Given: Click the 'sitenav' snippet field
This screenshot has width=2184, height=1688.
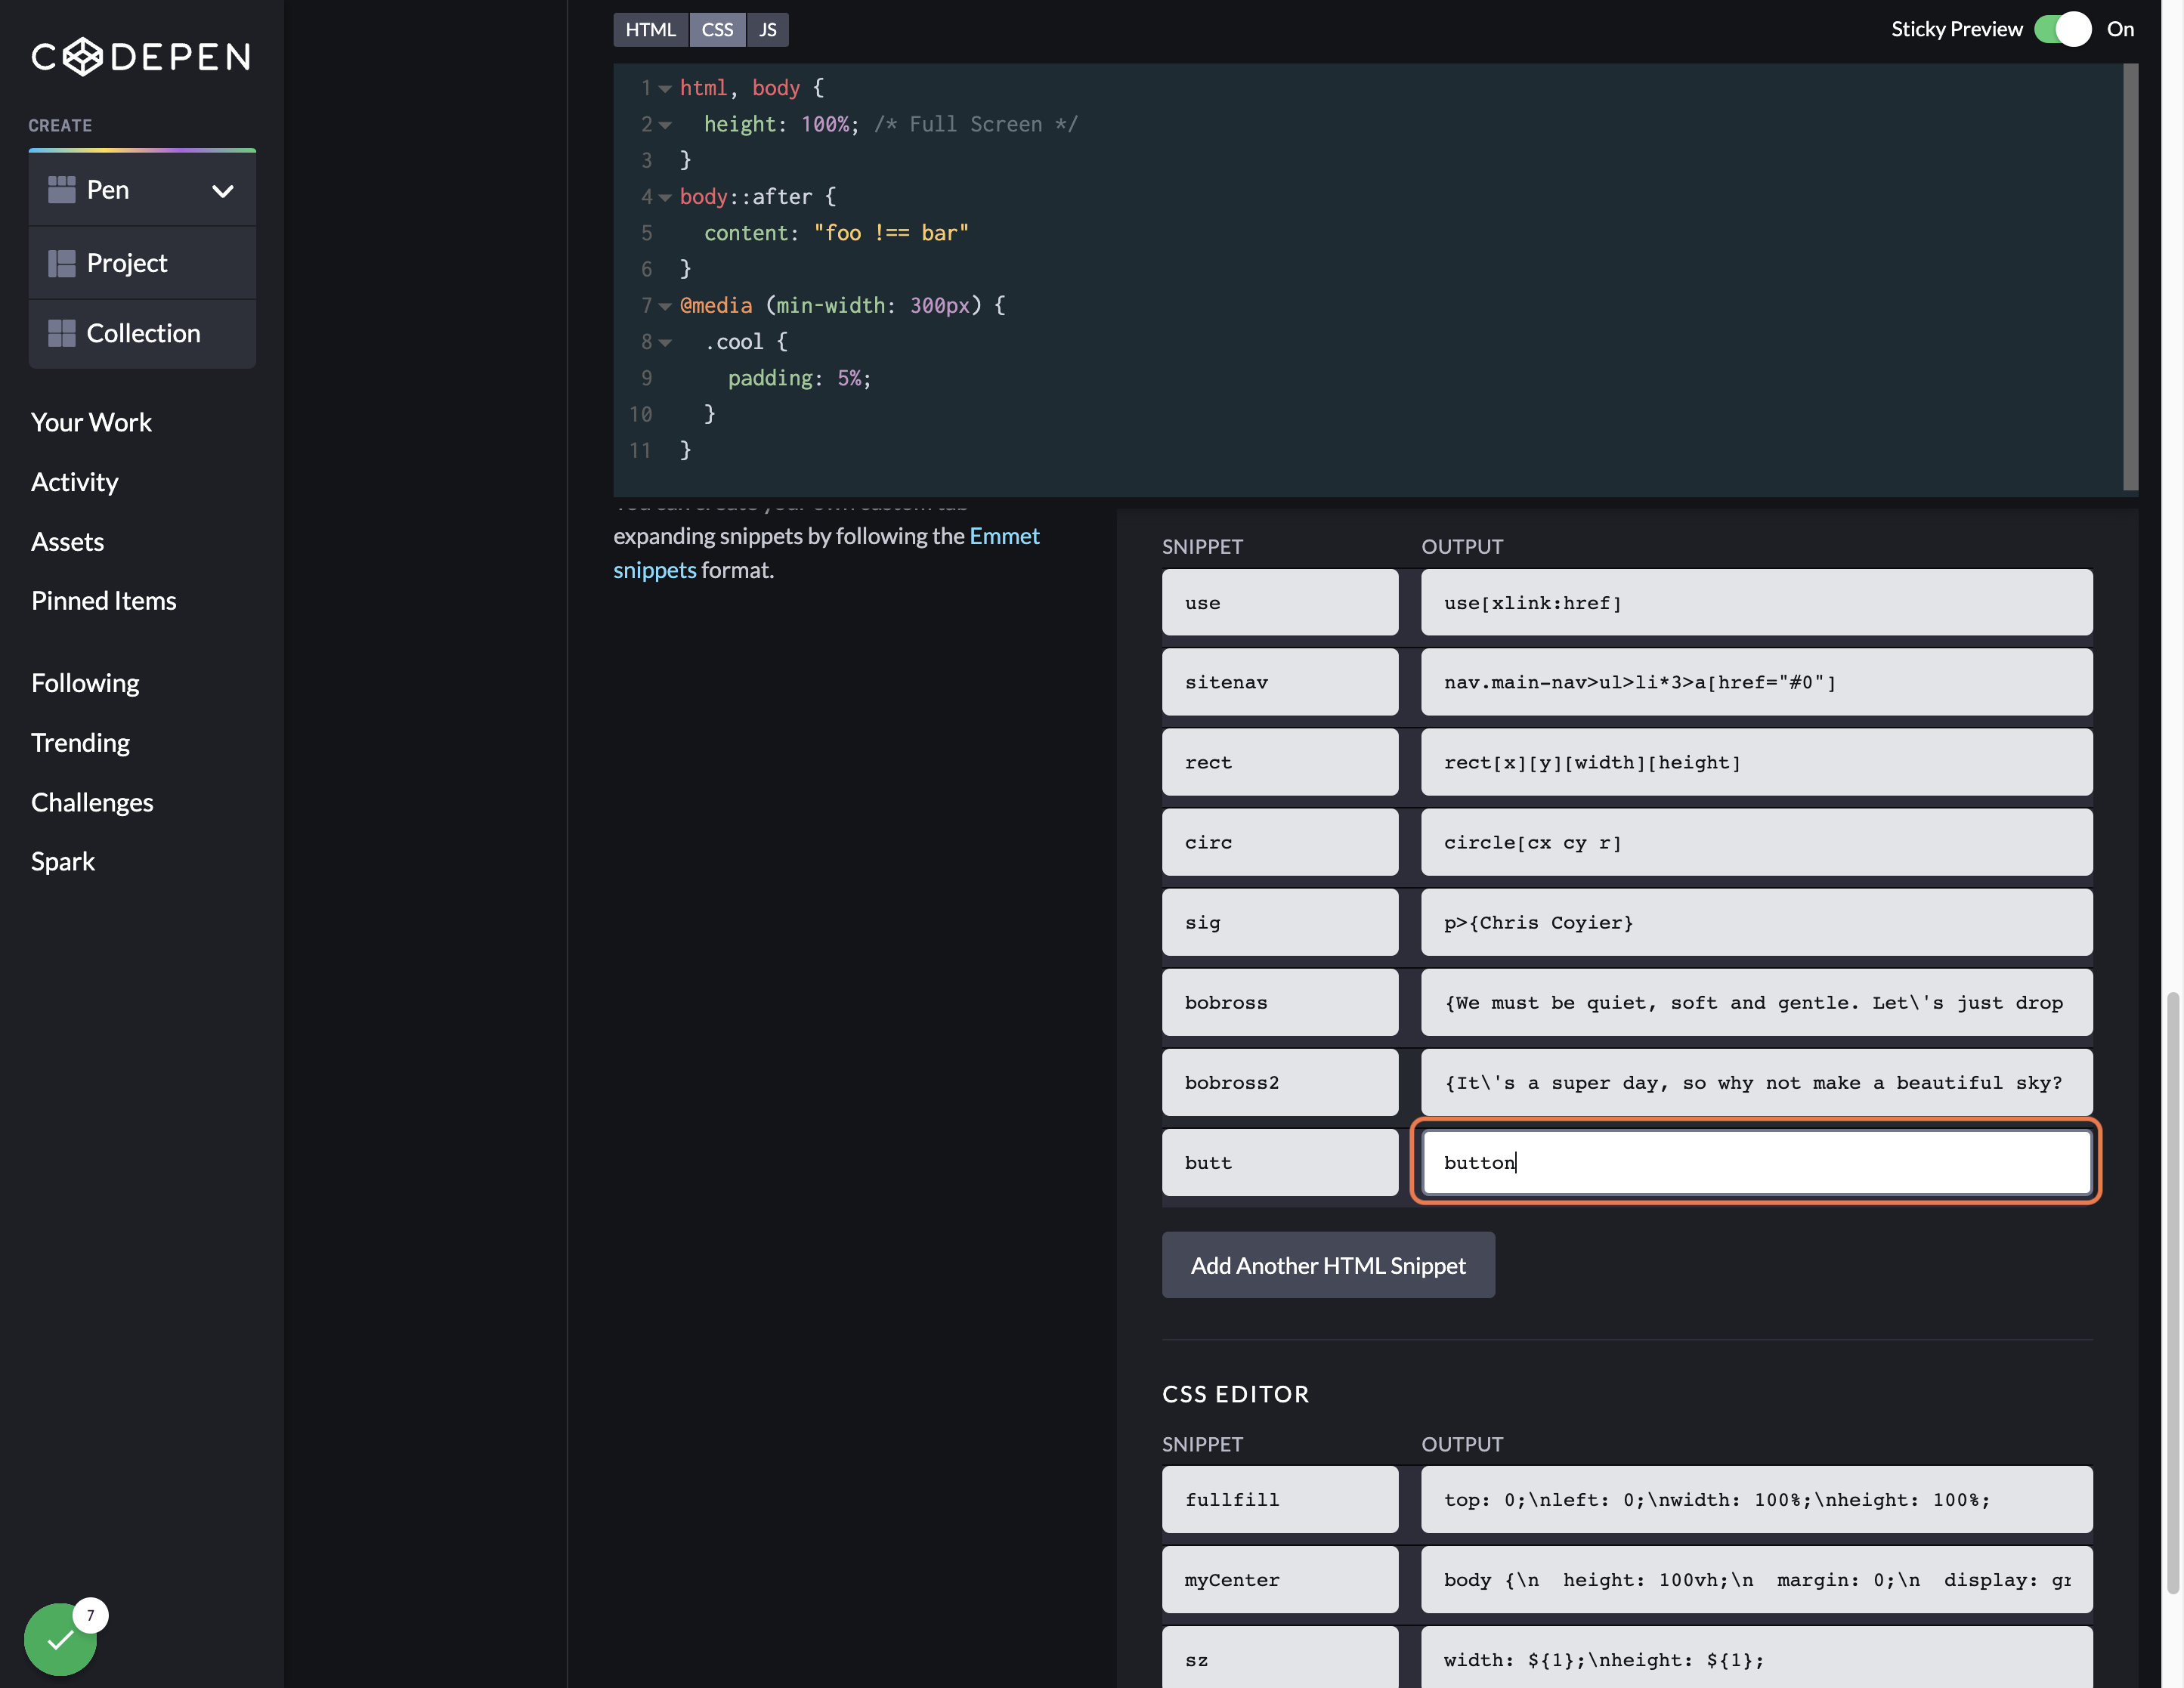Looking at the screenshot, I should click(x=1280, y=682).
